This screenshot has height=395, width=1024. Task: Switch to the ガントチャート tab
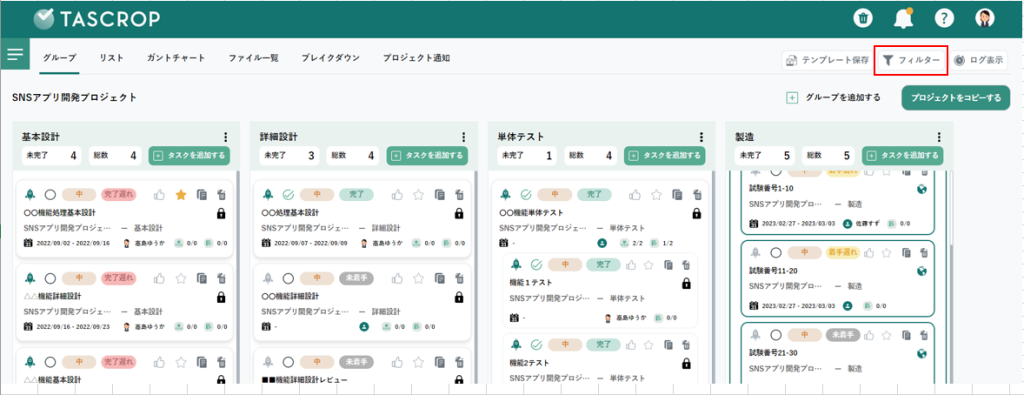point(176,58)
